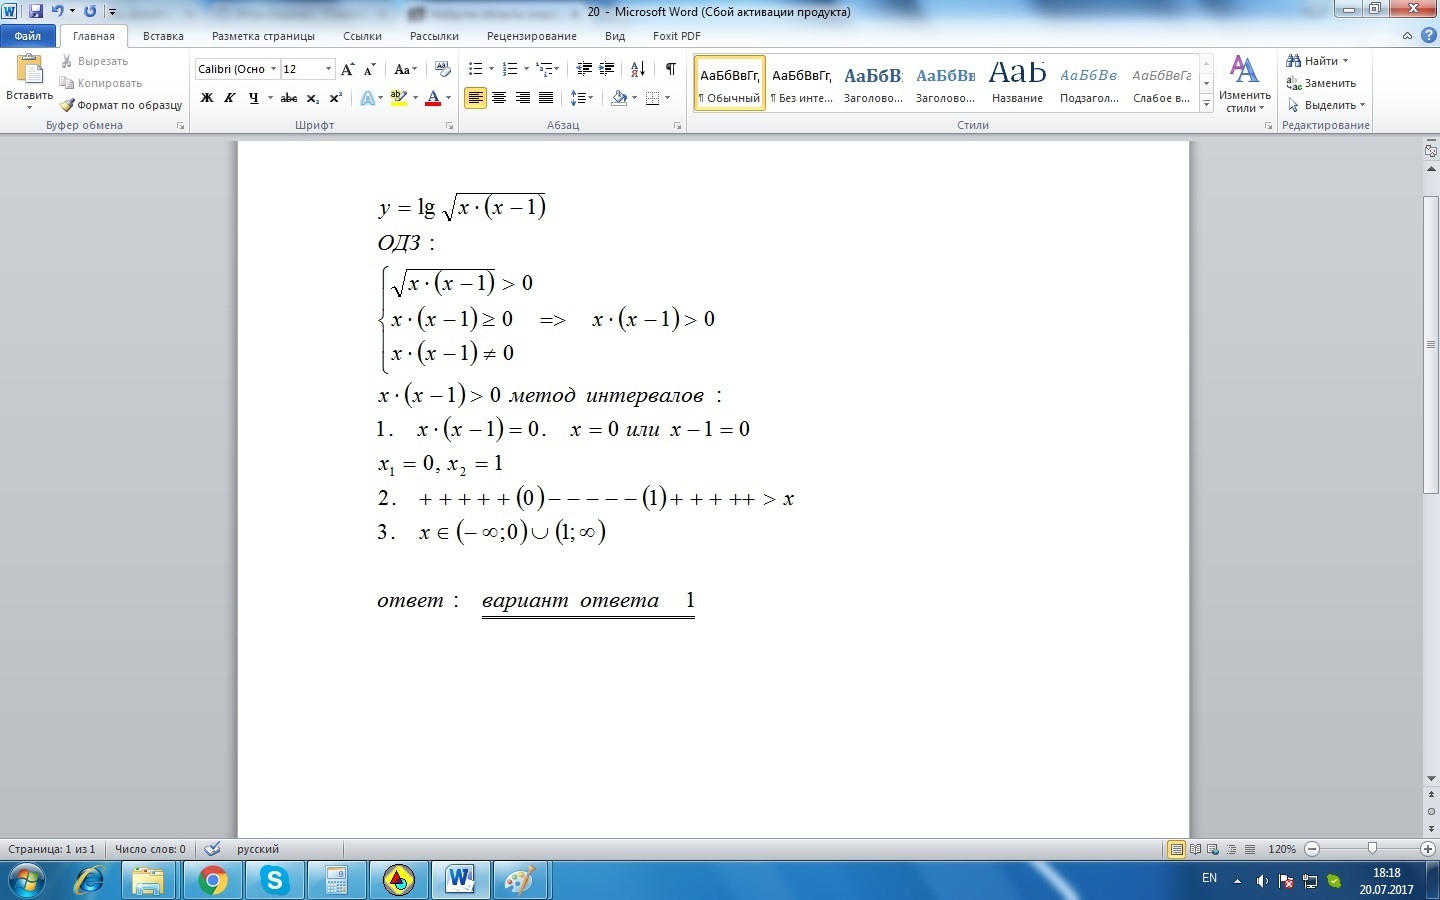Image resolution: width=1440 pixels, height=900 pixels.
Task: Redo the last action
Action: [90, 11]
